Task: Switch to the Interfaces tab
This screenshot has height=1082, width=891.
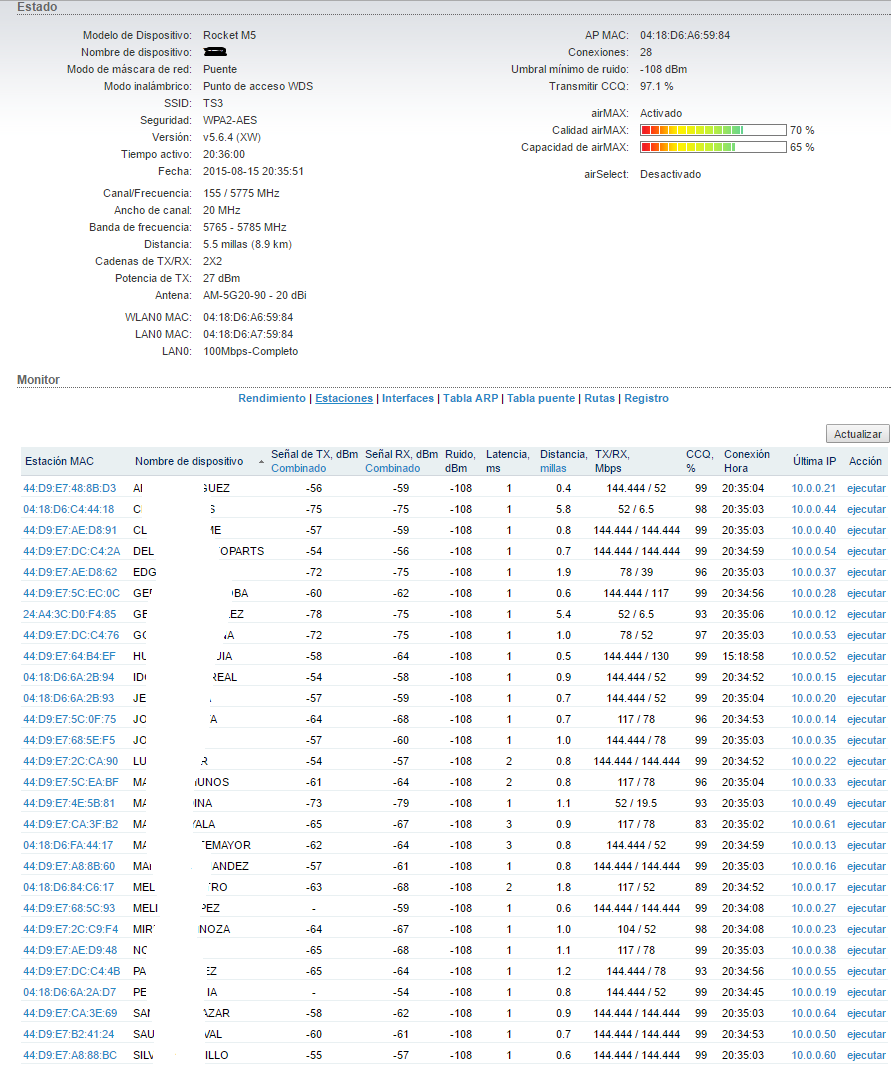Action: pyautogui.click(x=408, y=398)
